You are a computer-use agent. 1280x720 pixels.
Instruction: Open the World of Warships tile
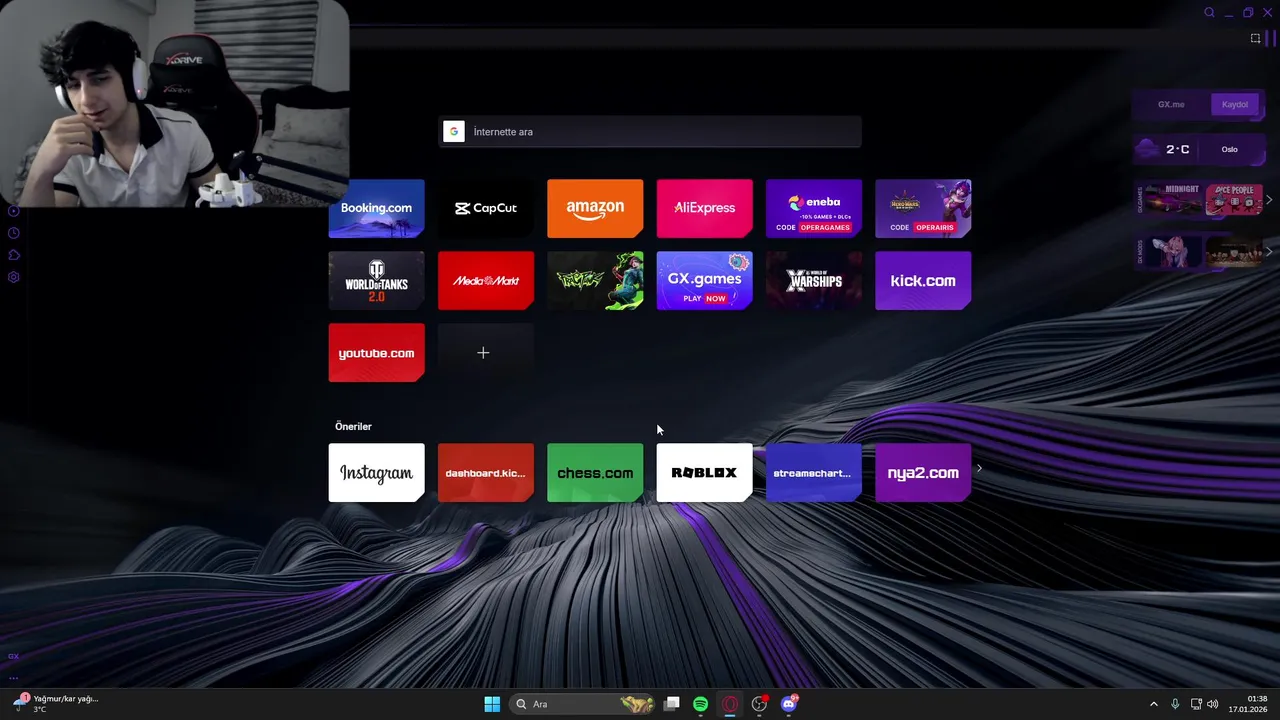click(x=814, y=281)
